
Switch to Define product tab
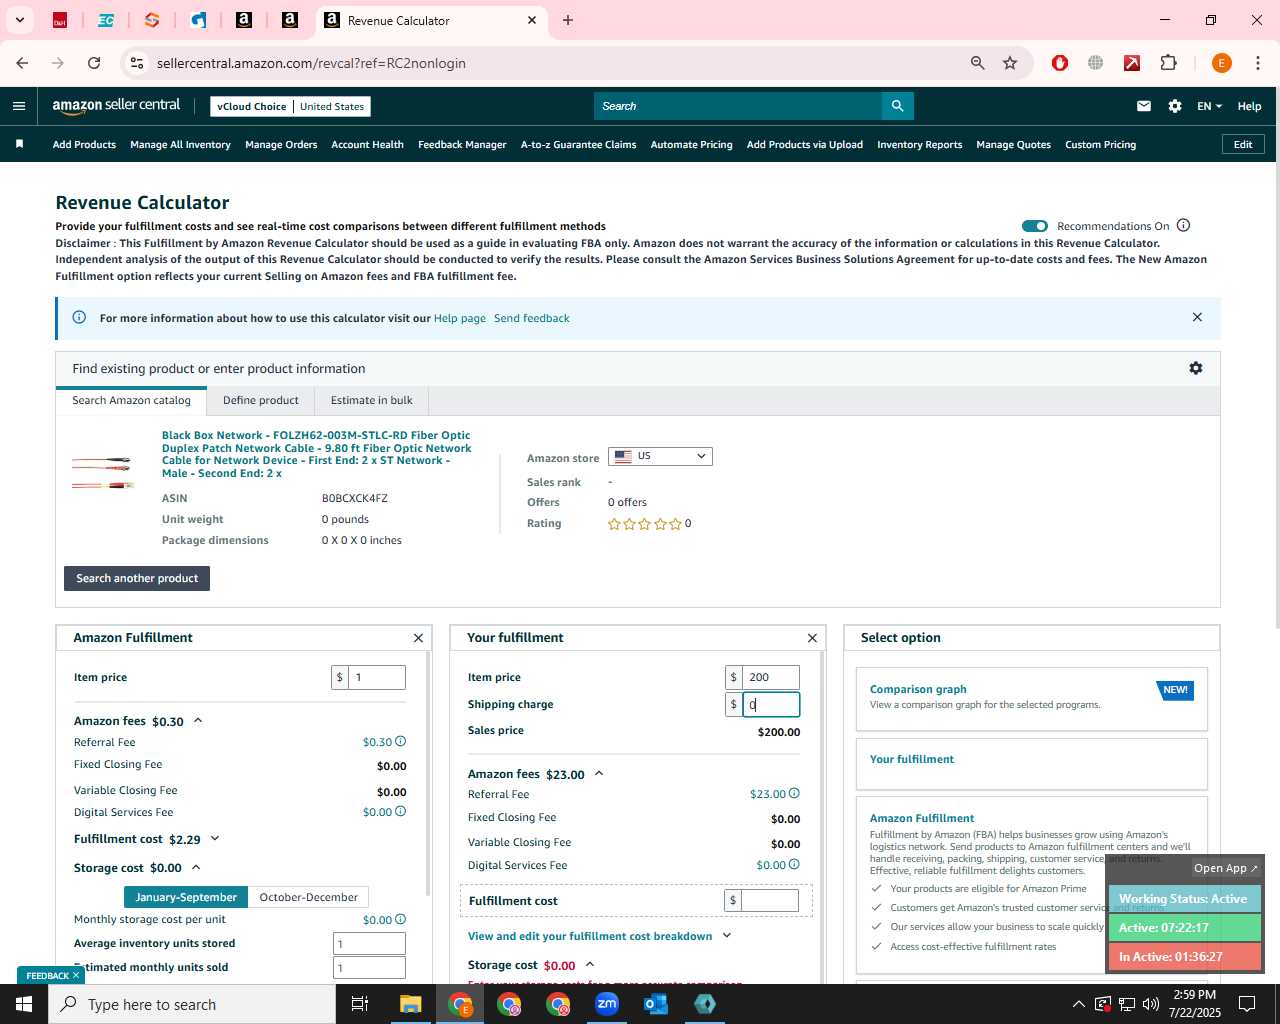pos(261,400)
